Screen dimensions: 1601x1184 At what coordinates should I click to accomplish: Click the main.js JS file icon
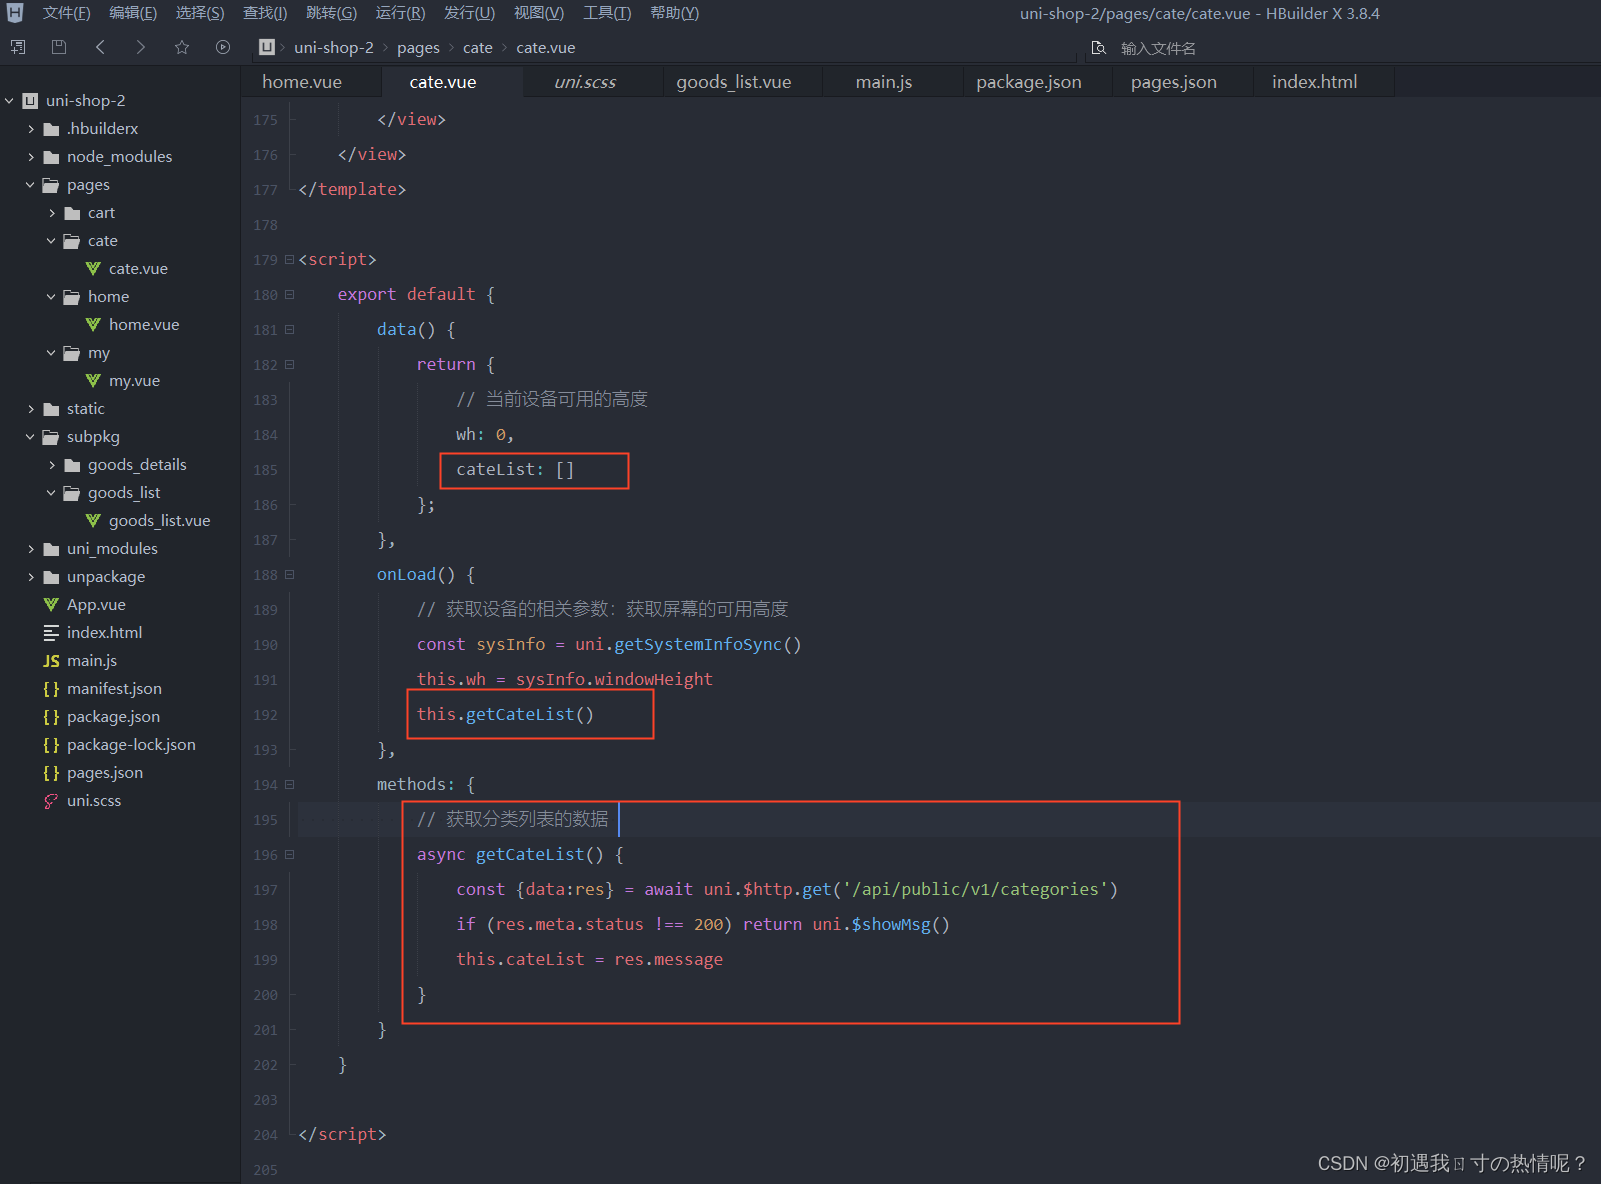pyautogui.click(x=51, y=660)
